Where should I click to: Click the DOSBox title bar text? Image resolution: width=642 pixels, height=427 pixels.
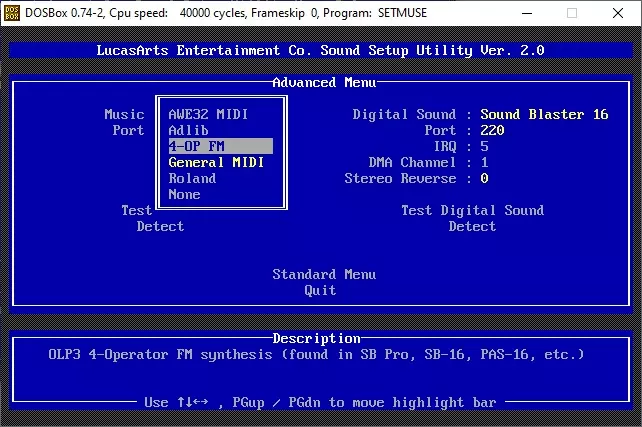point(226,13)
